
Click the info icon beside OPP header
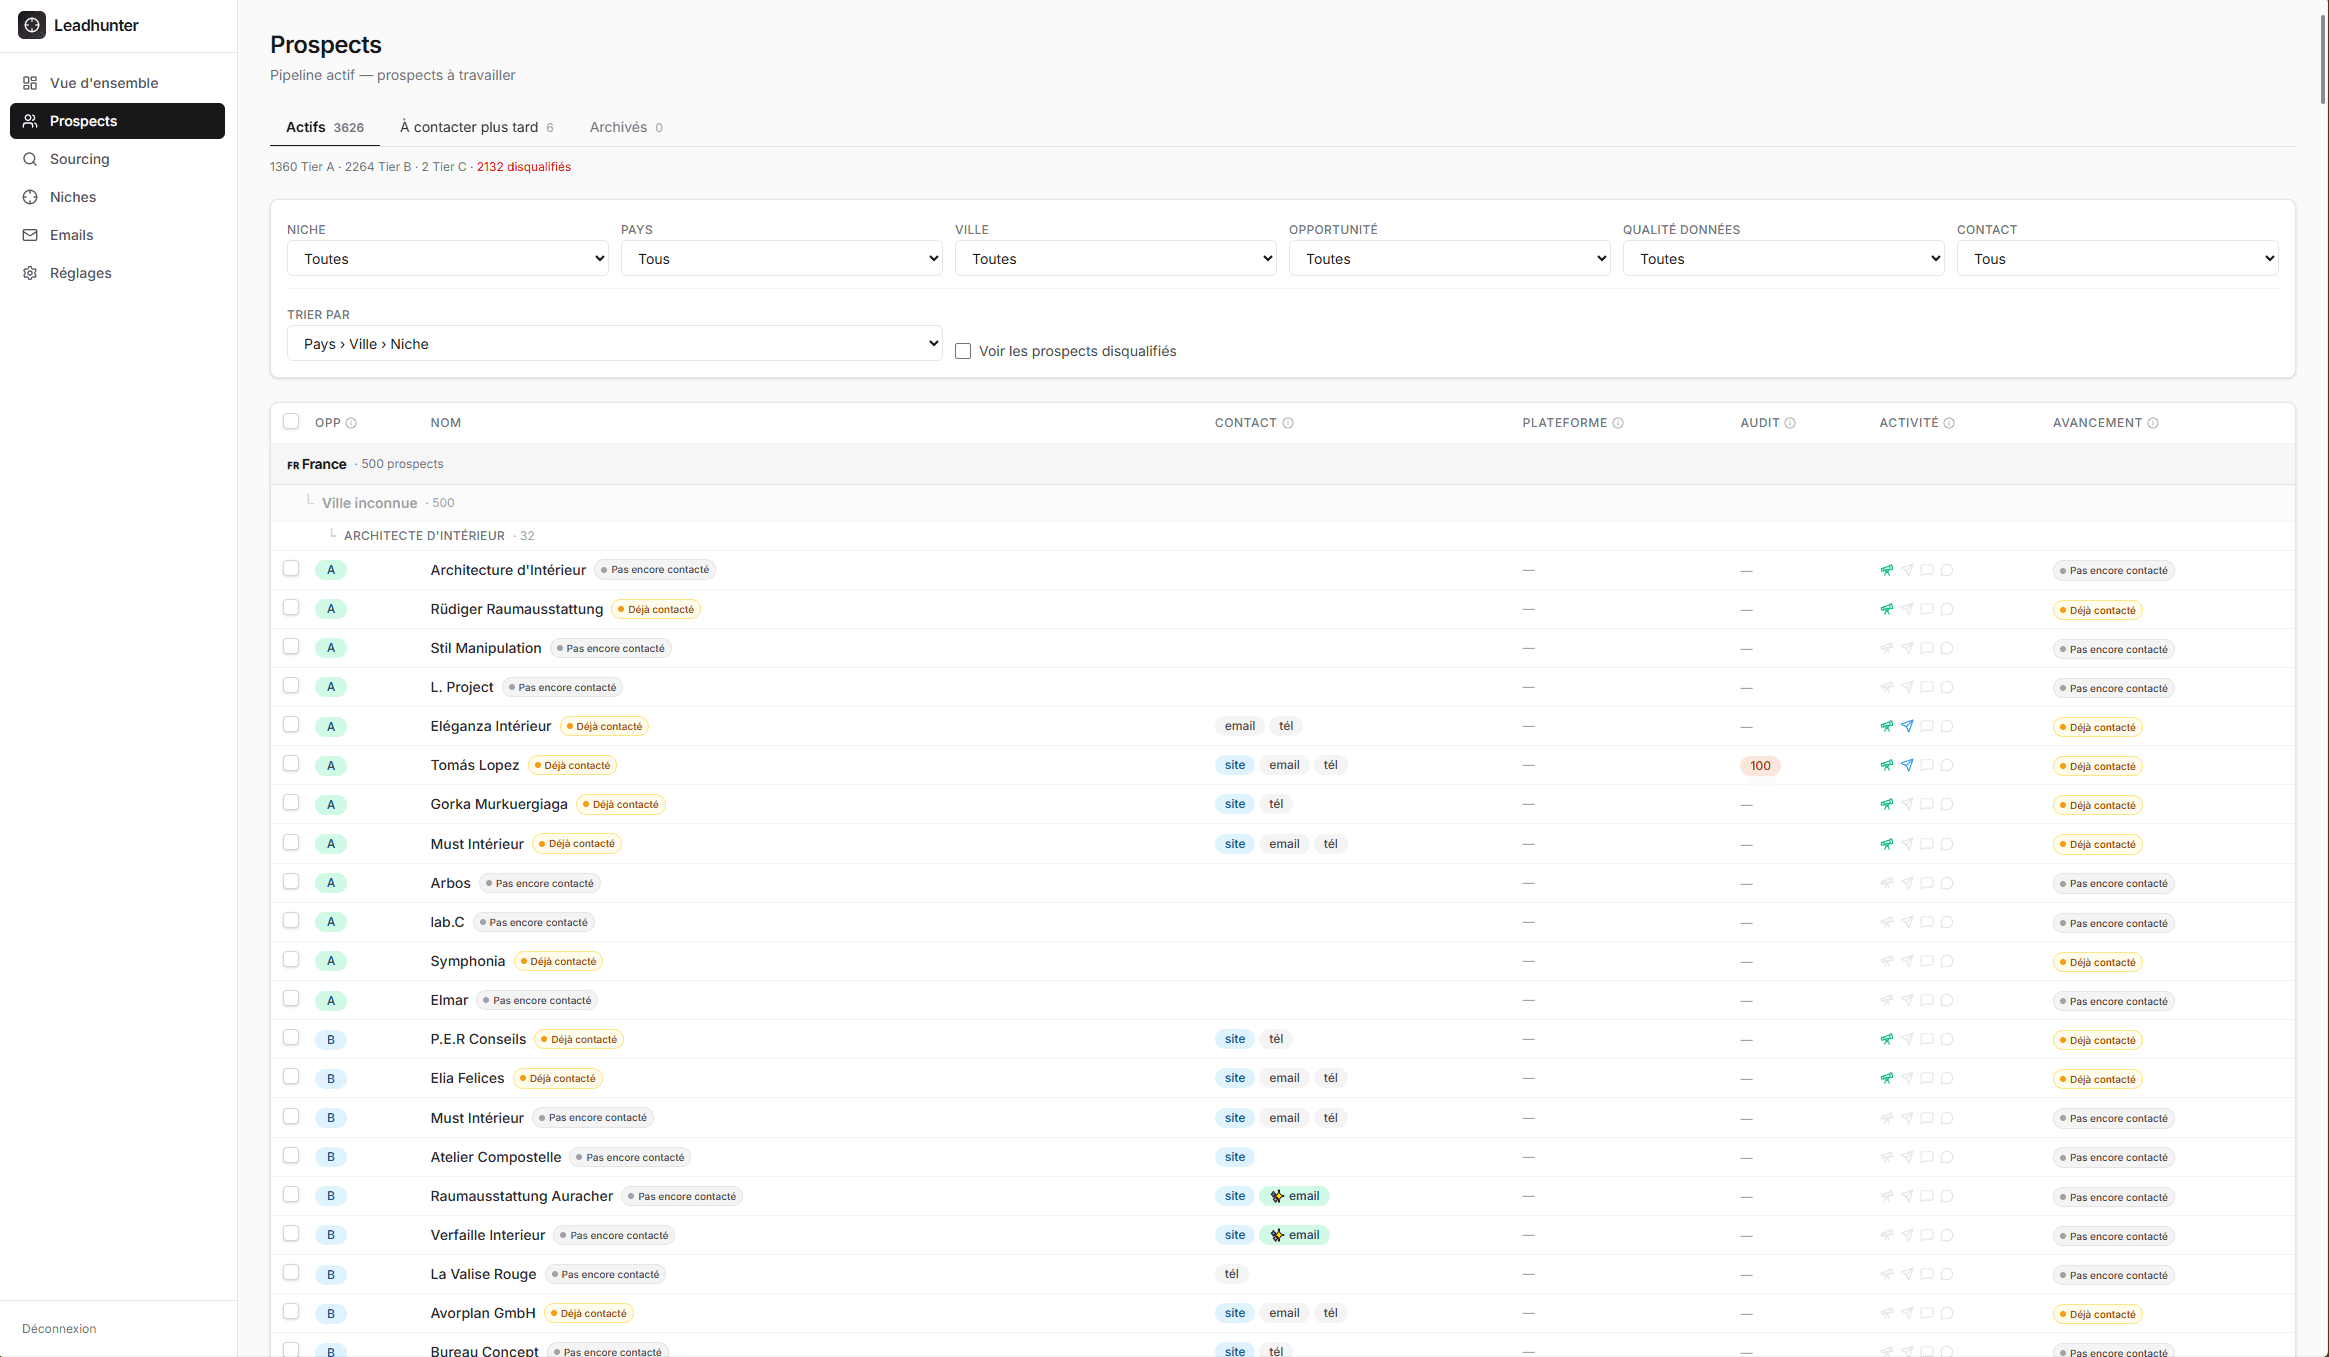pos(351,423)
